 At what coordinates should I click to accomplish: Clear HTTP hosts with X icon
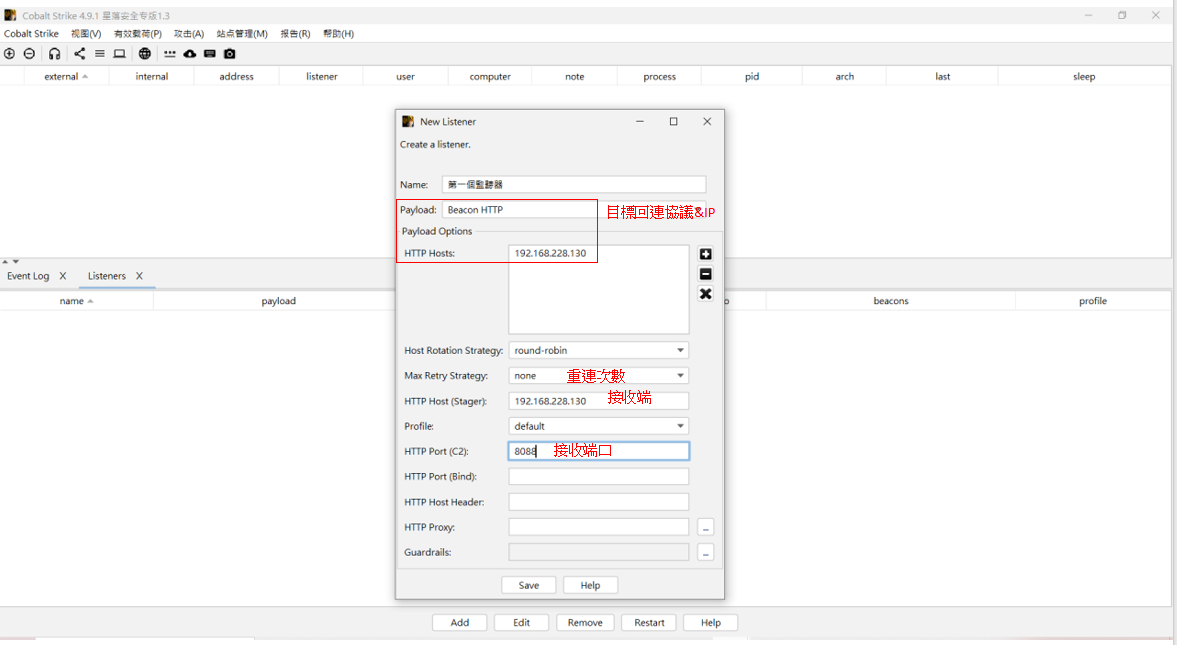(706, 294)
